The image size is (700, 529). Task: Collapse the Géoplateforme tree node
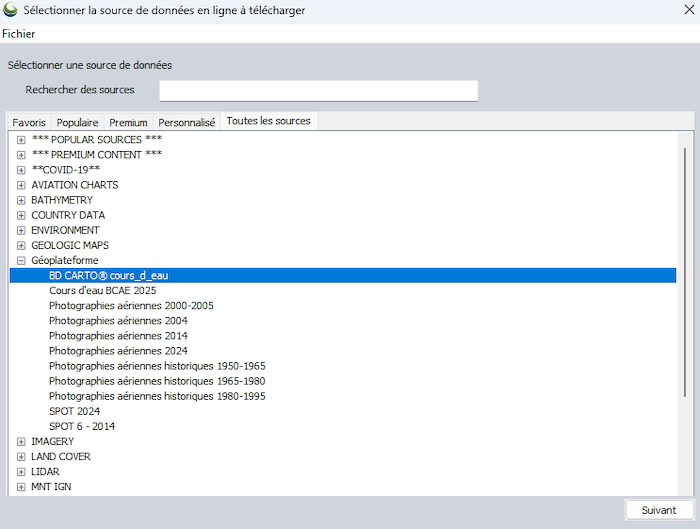21,261
